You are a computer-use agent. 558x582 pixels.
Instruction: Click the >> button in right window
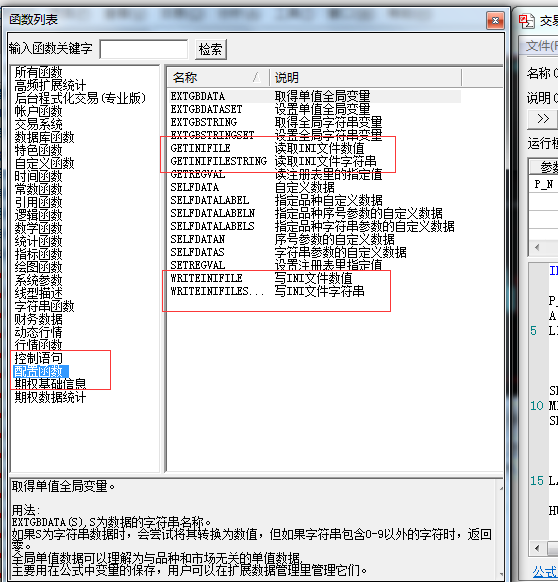click(x=543, y=119)
